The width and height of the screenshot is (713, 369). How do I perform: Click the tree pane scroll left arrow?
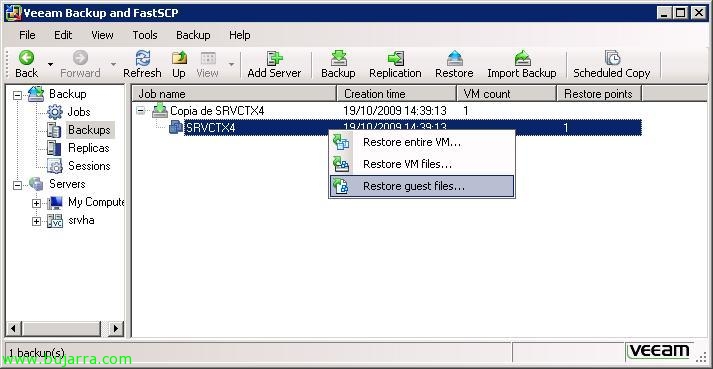coord(13,328)
